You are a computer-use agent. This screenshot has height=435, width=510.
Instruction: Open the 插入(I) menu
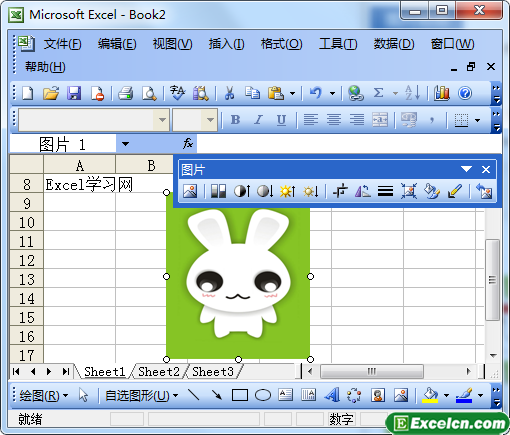coord(226,44)
